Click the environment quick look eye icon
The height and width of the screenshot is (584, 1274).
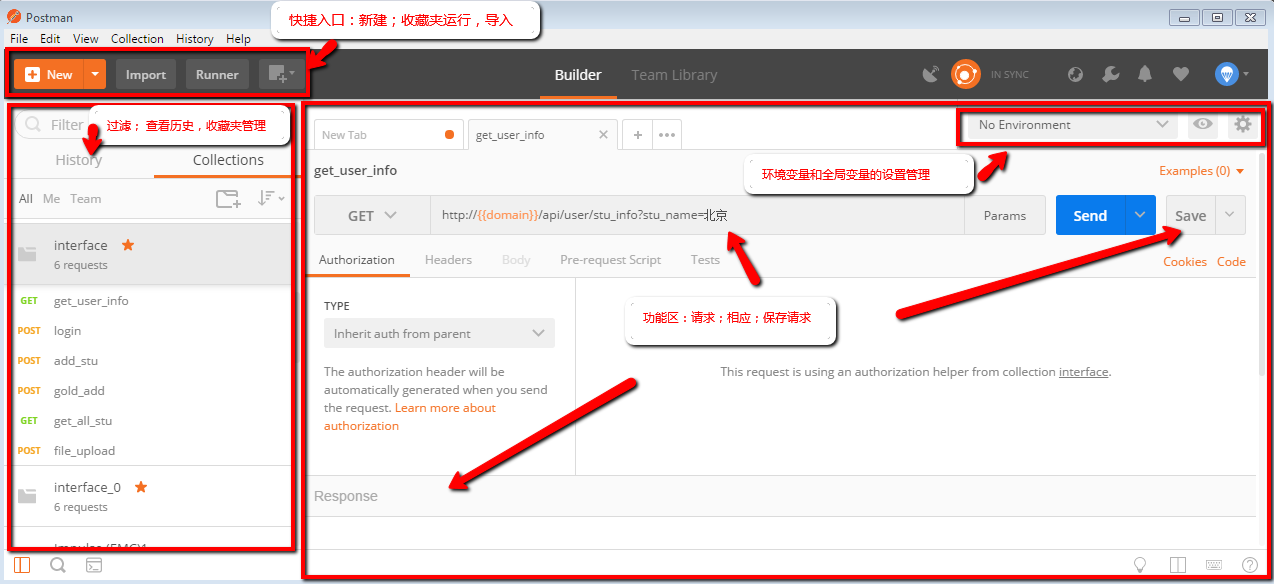tap(1203, 124)
